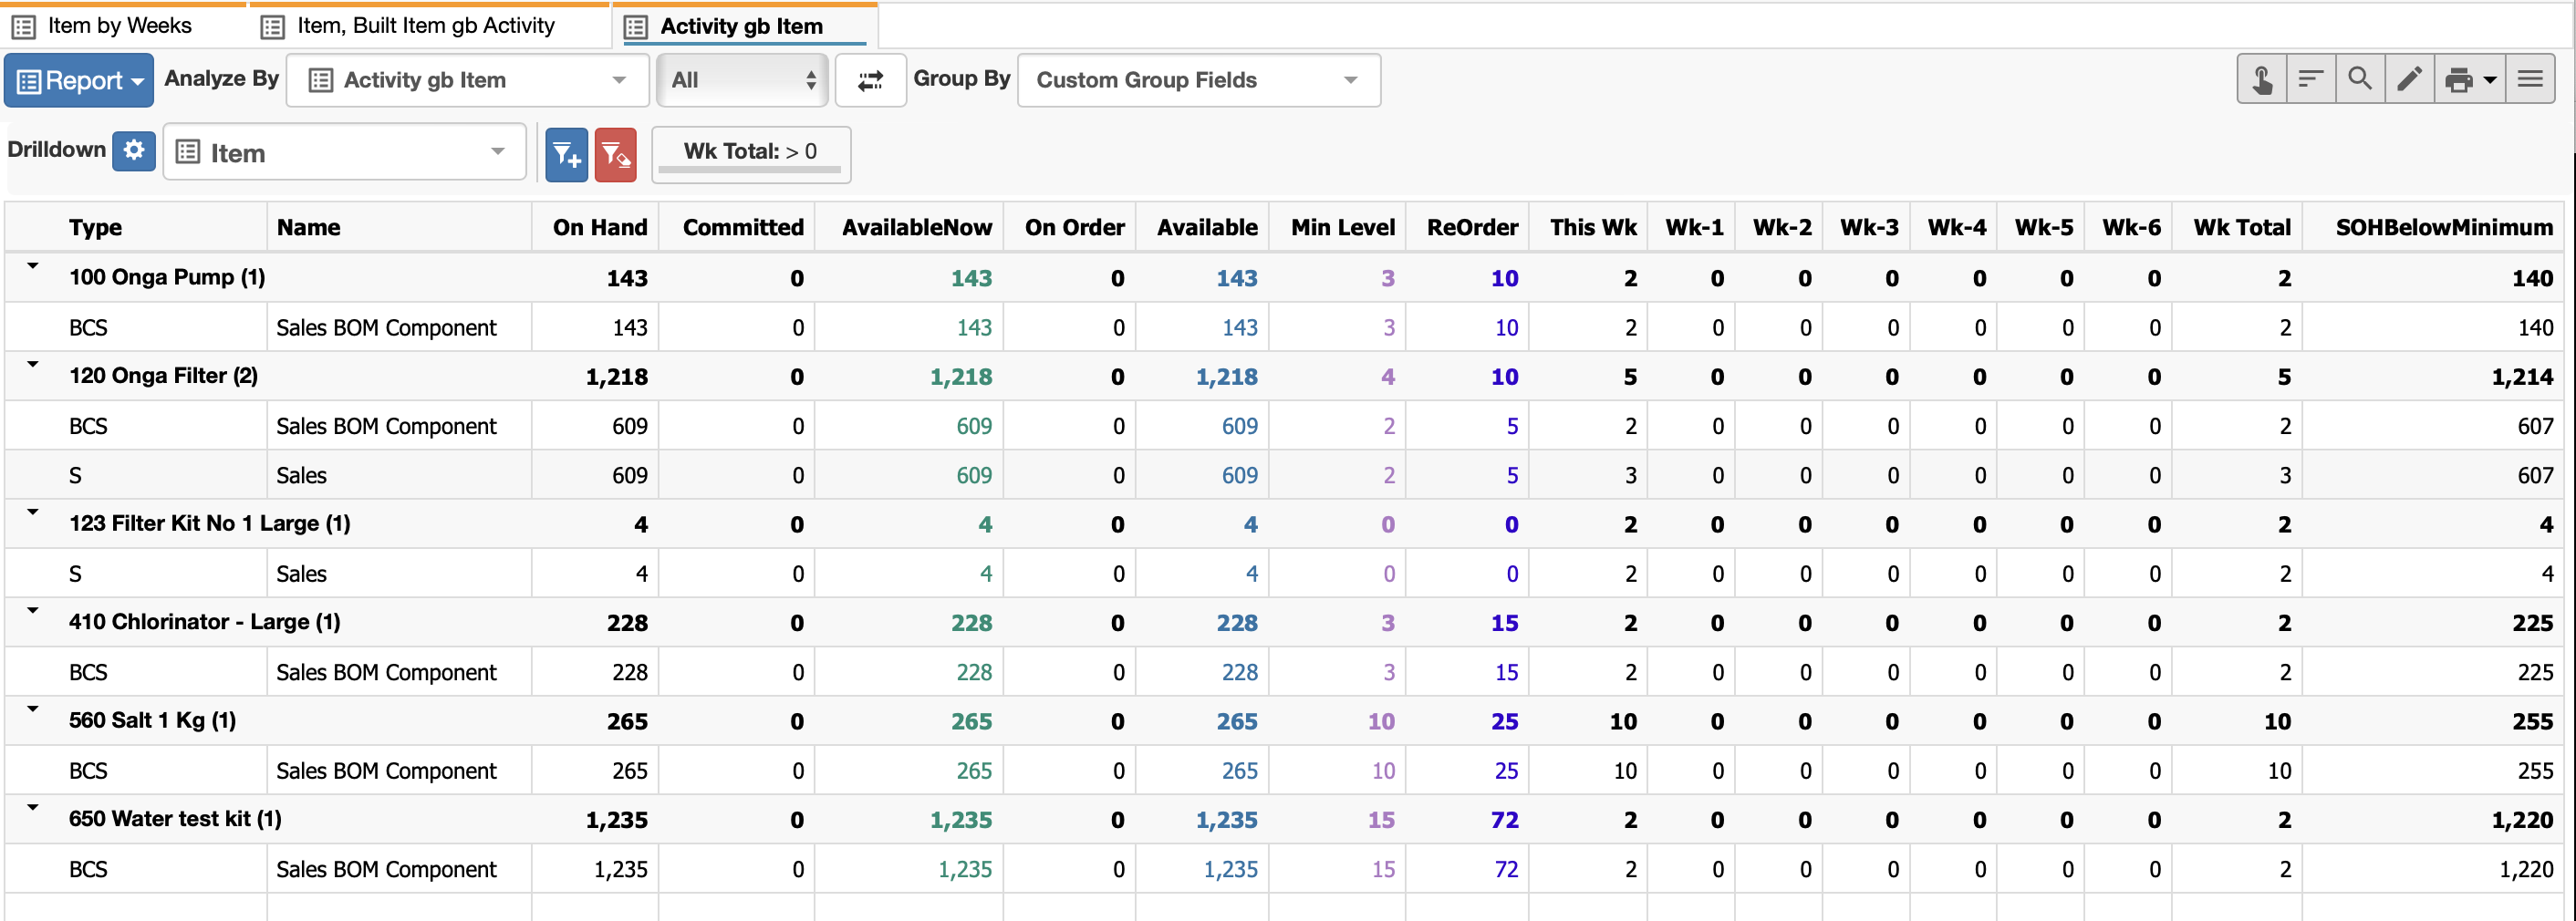
Task: Collapse the 120 Onga Filter group
Action: [x=33, y=365]
